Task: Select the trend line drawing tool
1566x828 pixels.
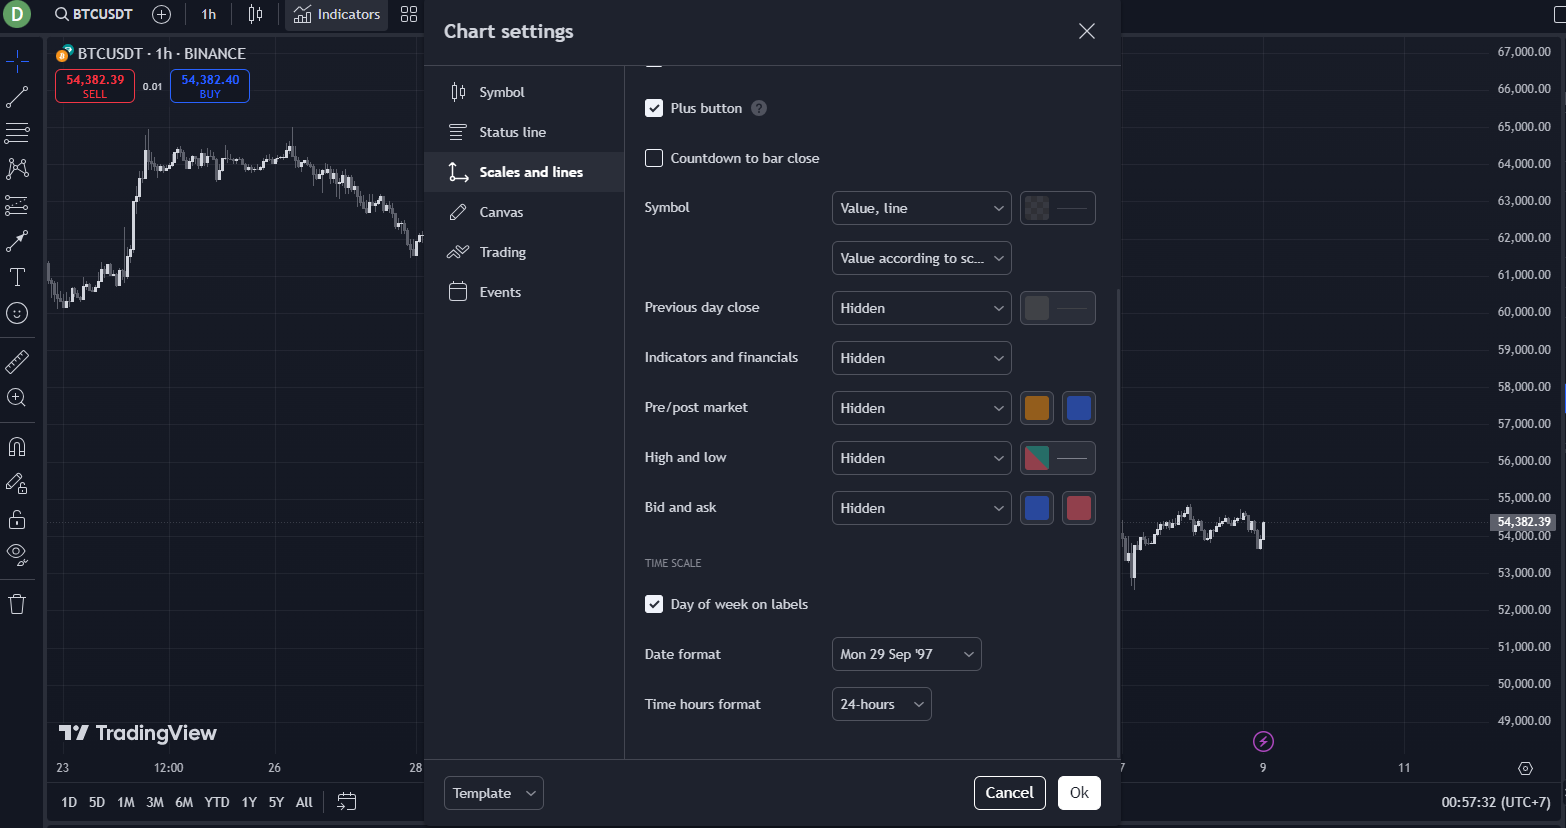Action: tap(17, 97)
